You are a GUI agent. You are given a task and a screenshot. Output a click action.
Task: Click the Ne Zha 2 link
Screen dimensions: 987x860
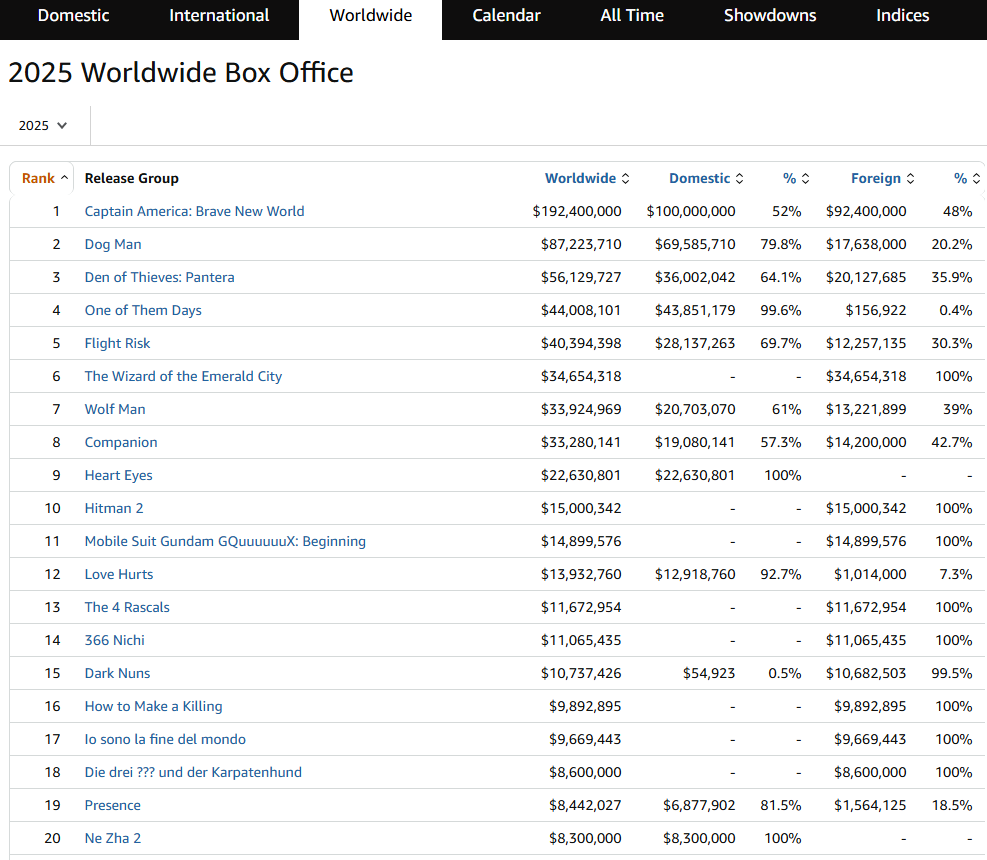tap(112, 838)
